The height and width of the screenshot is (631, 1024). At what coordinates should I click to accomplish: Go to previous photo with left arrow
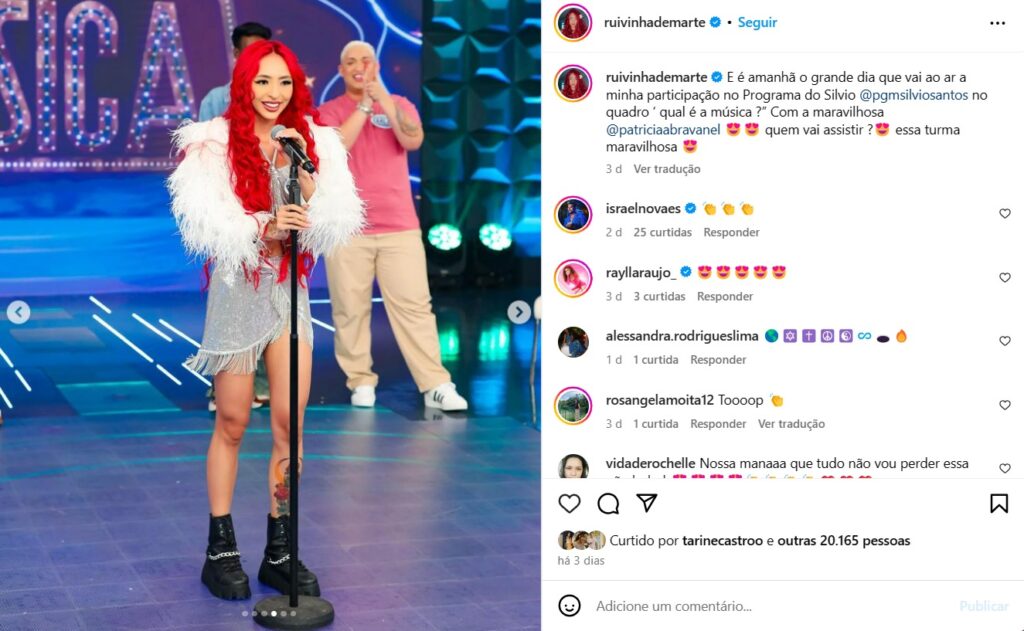point(18,312)
